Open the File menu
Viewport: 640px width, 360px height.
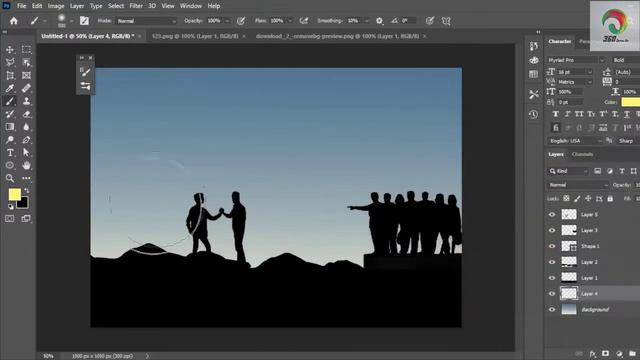(22, 6)
